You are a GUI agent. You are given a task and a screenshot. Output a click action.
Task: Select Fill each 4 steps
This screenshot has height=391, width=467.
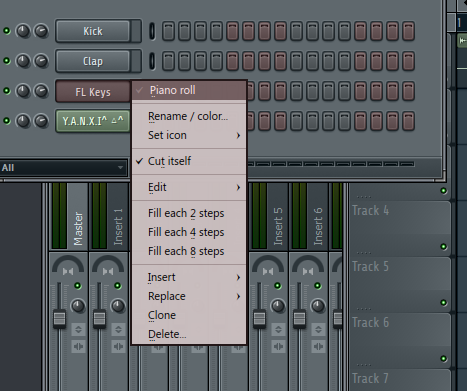tap(189, 232)
